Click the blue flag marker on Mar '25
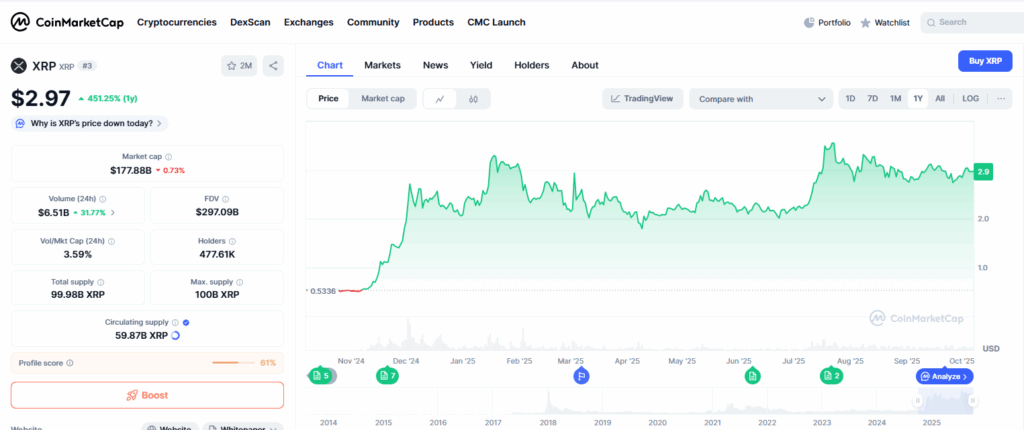Image resolution: width=1024 pixels, height=430 pixels. (581, 376)
